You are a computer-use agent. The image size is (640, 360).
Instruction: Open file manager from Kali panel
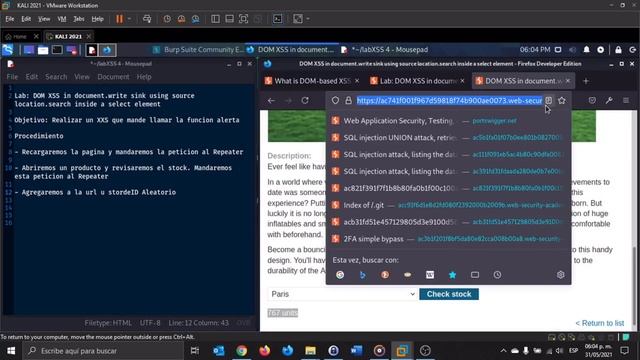pyautogui.click(x=43, y=50)
